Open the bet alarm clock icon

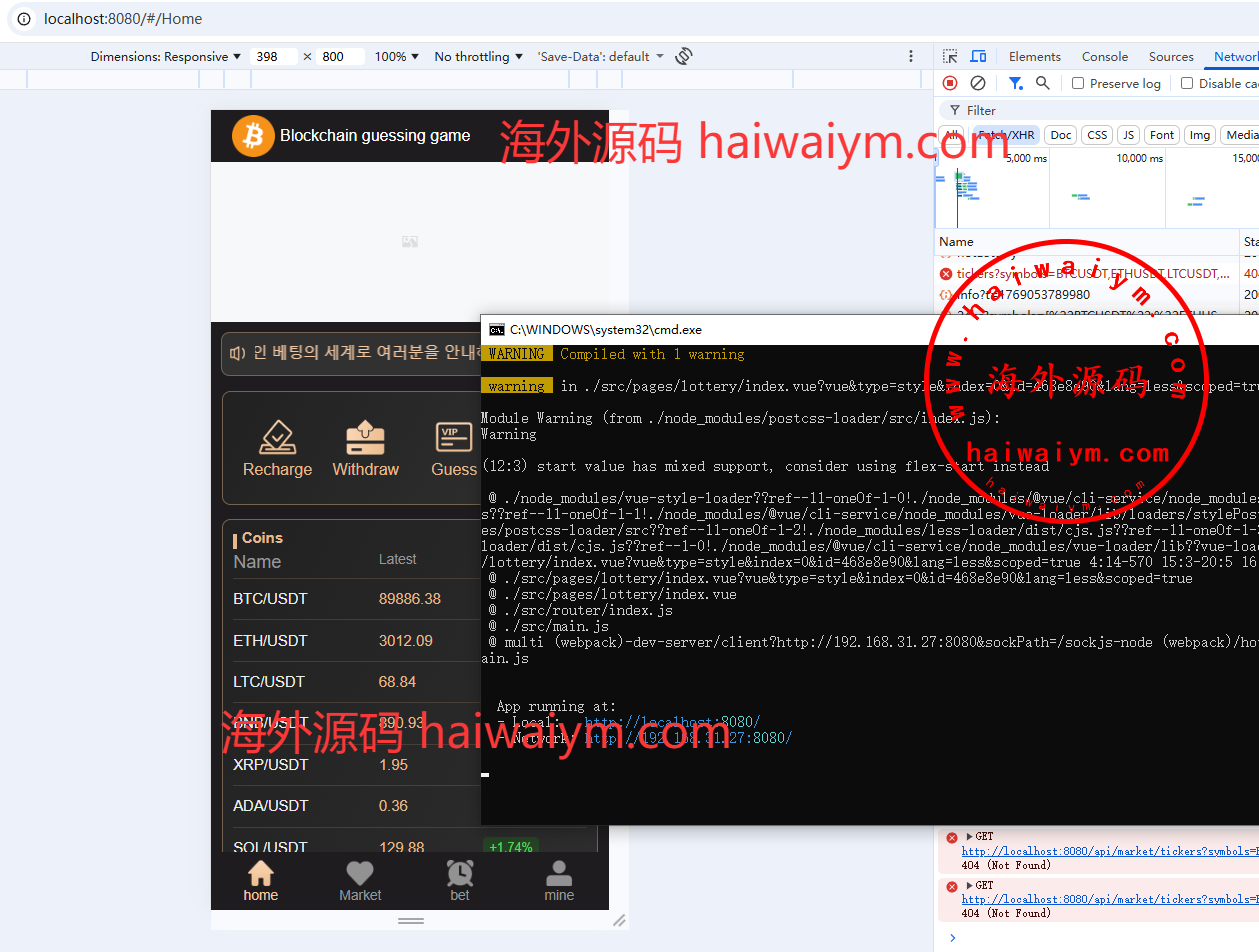coord(460,873)
